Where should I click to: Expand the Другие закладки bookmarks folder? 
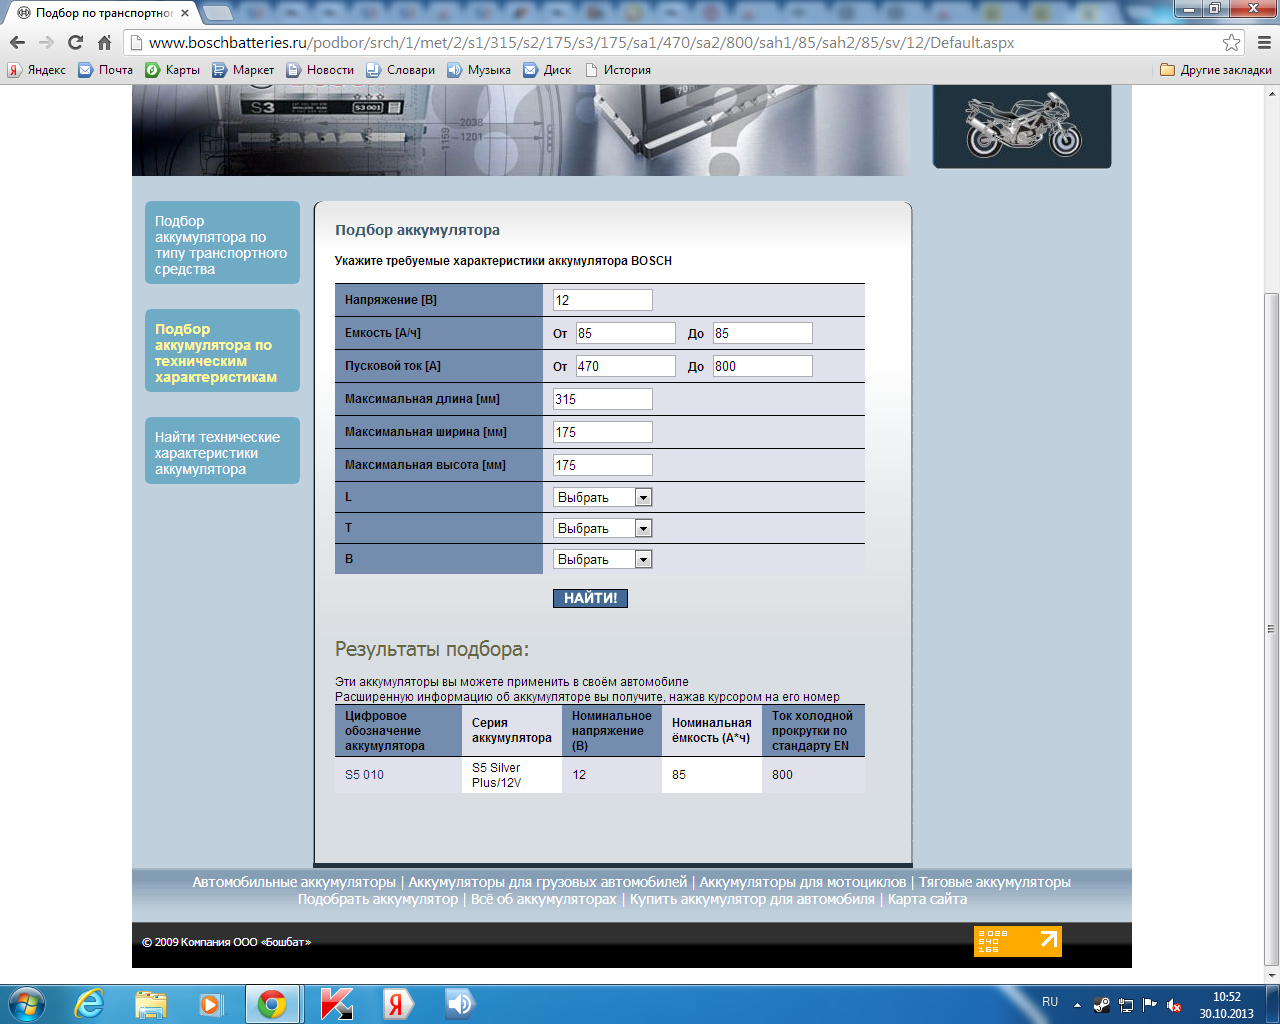[x=1216, y=70]
